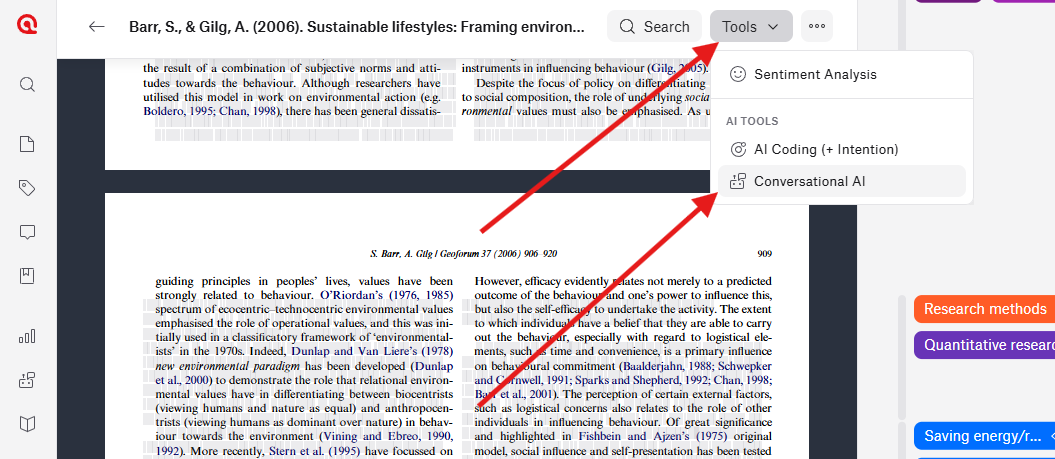Screen dimensions: 1055x459
Task: Open the bar chart analysis icon
Action: pos(27,337)
